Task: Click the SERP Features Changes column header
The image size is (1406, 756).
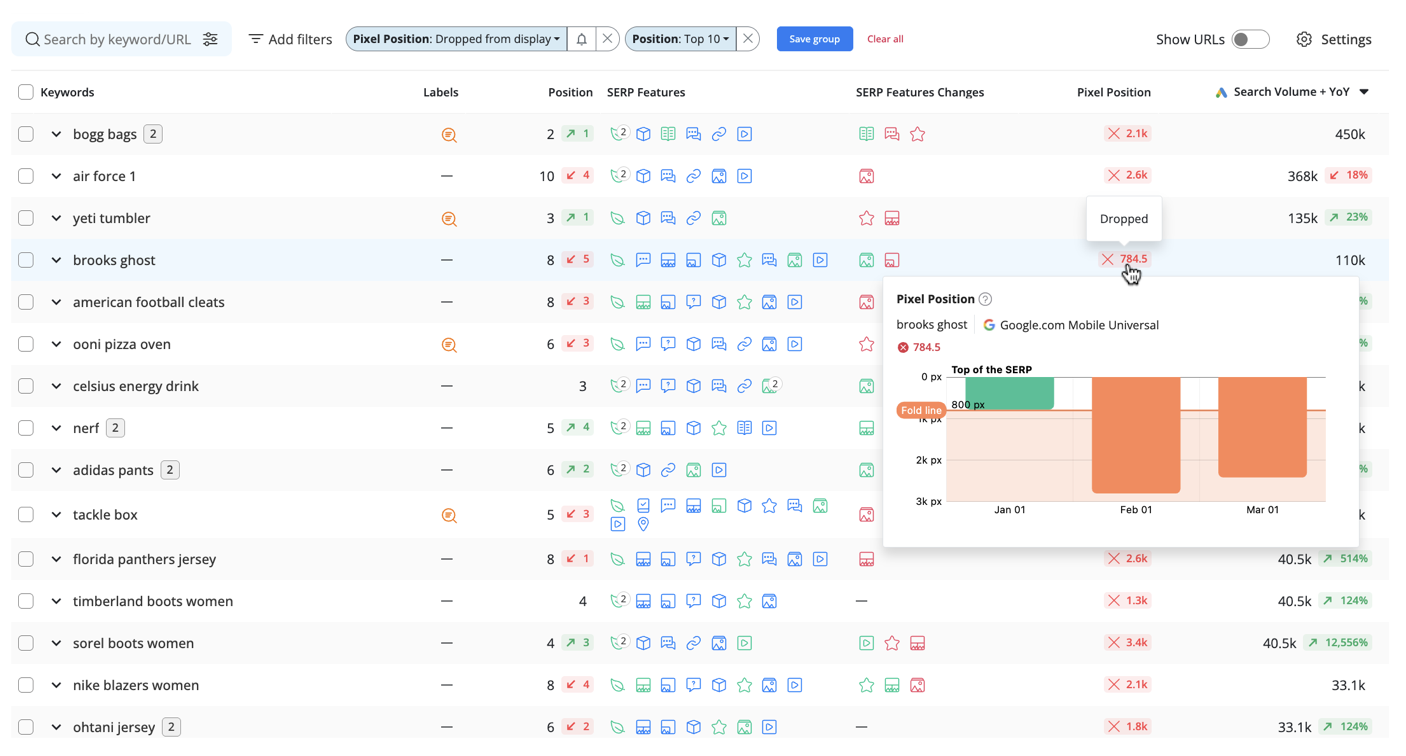Action: [x=920, y=92]
